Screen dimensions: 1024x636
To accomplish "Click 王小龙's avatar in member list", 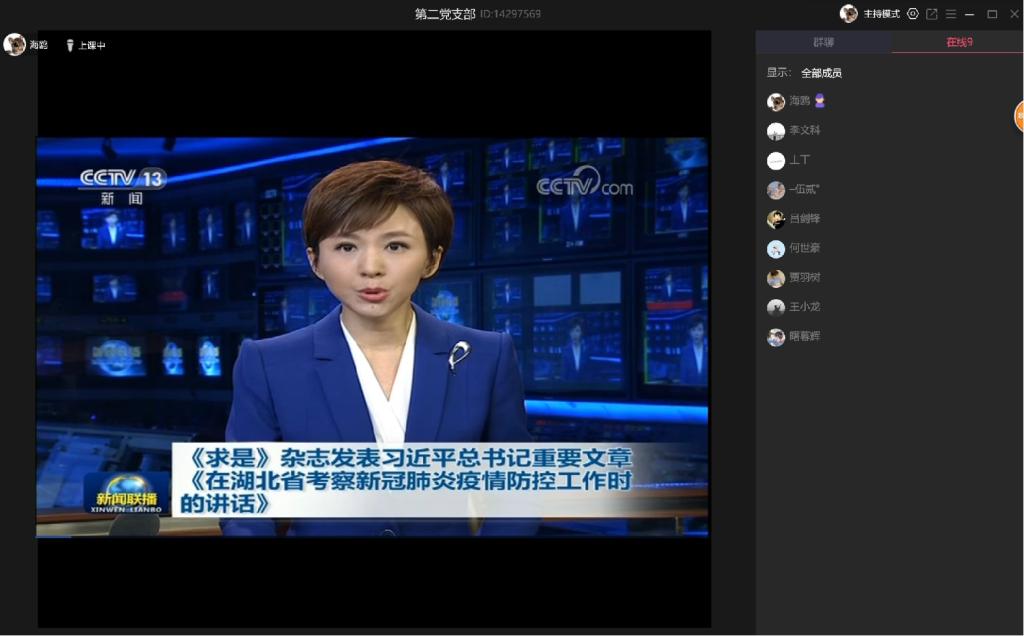I will click(x=776, y=308).
